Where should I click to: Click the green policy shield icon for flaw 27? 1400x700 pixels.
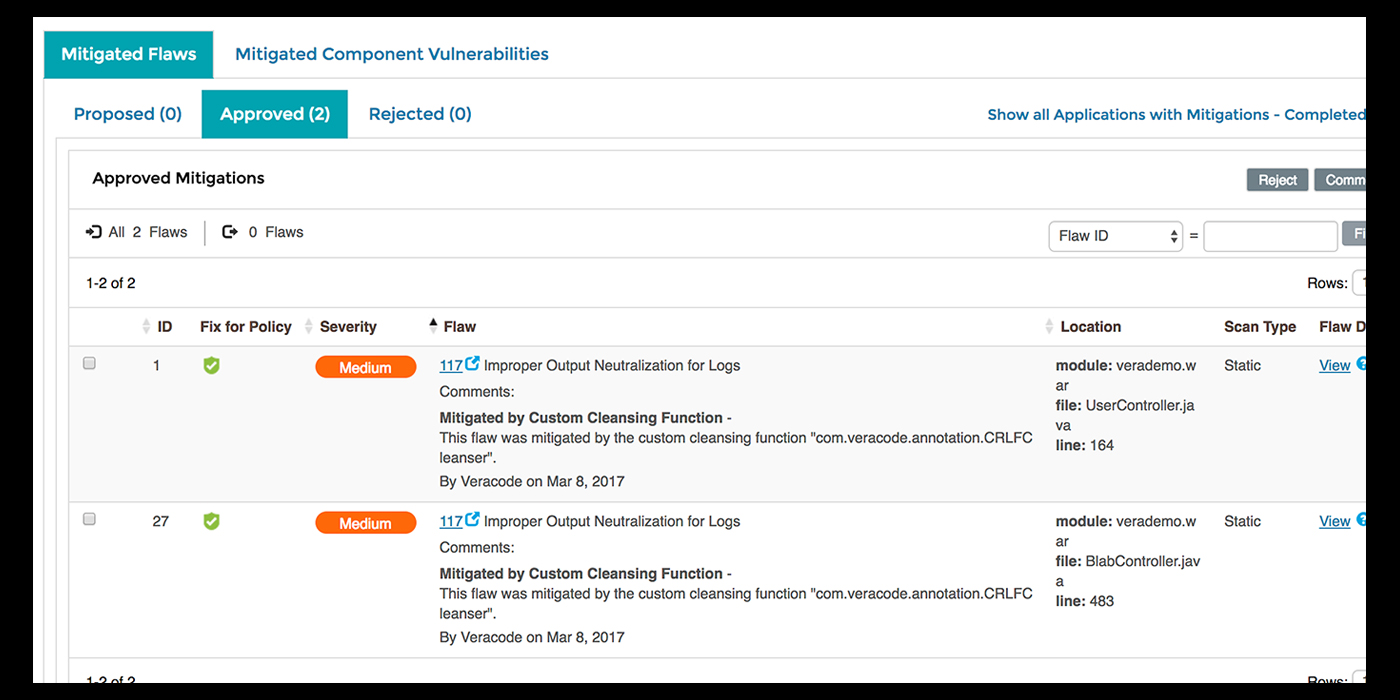pyautogui.click(x=211, y=521)
